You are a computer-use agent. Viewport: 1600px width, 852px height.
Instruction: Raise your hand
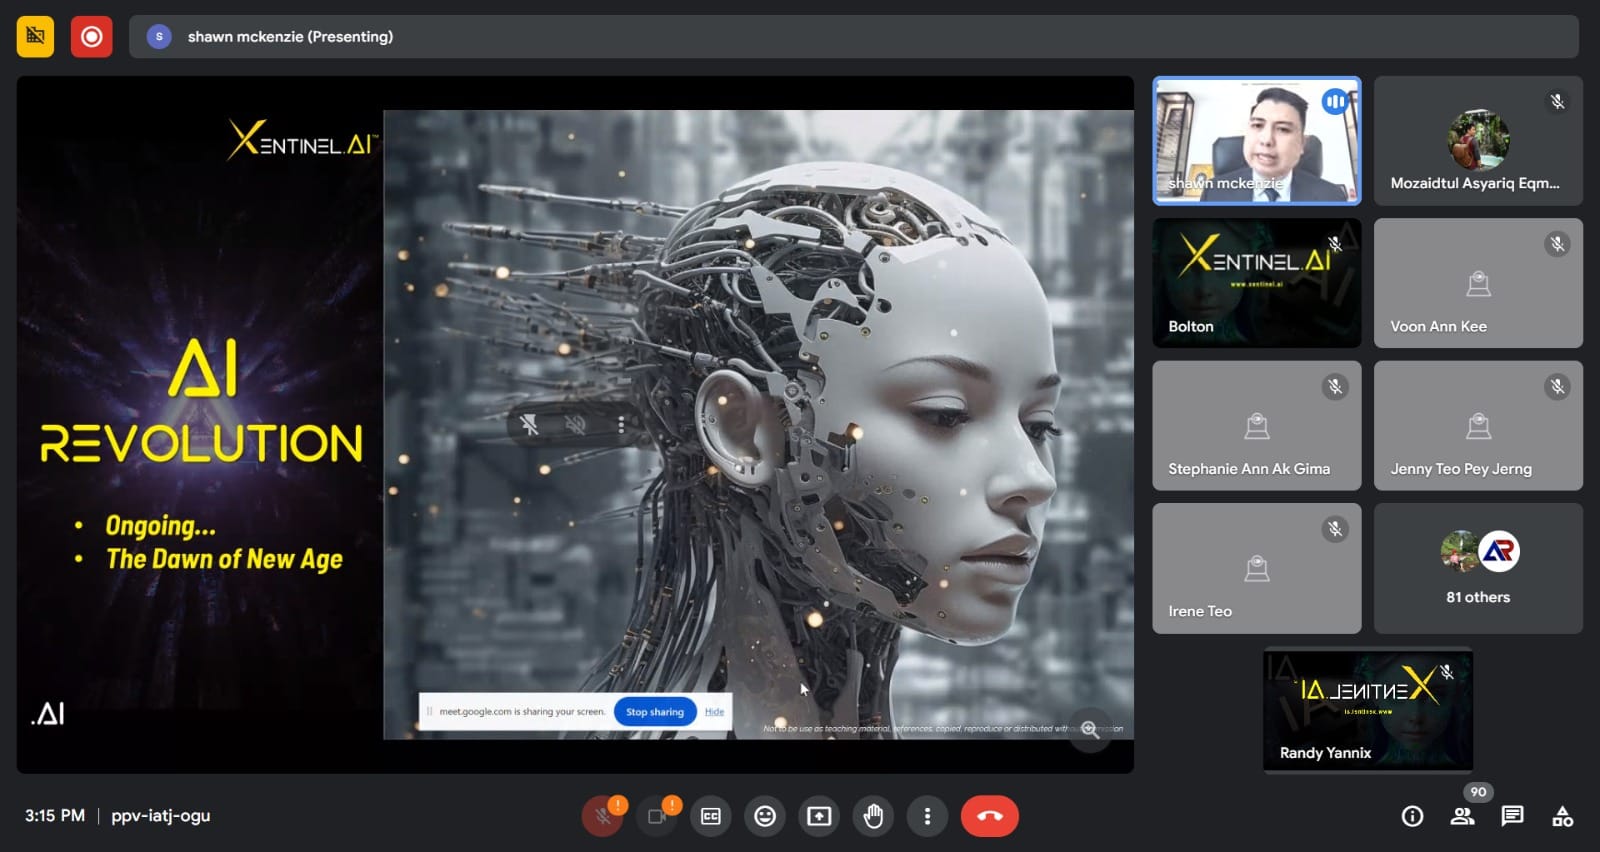873,817
